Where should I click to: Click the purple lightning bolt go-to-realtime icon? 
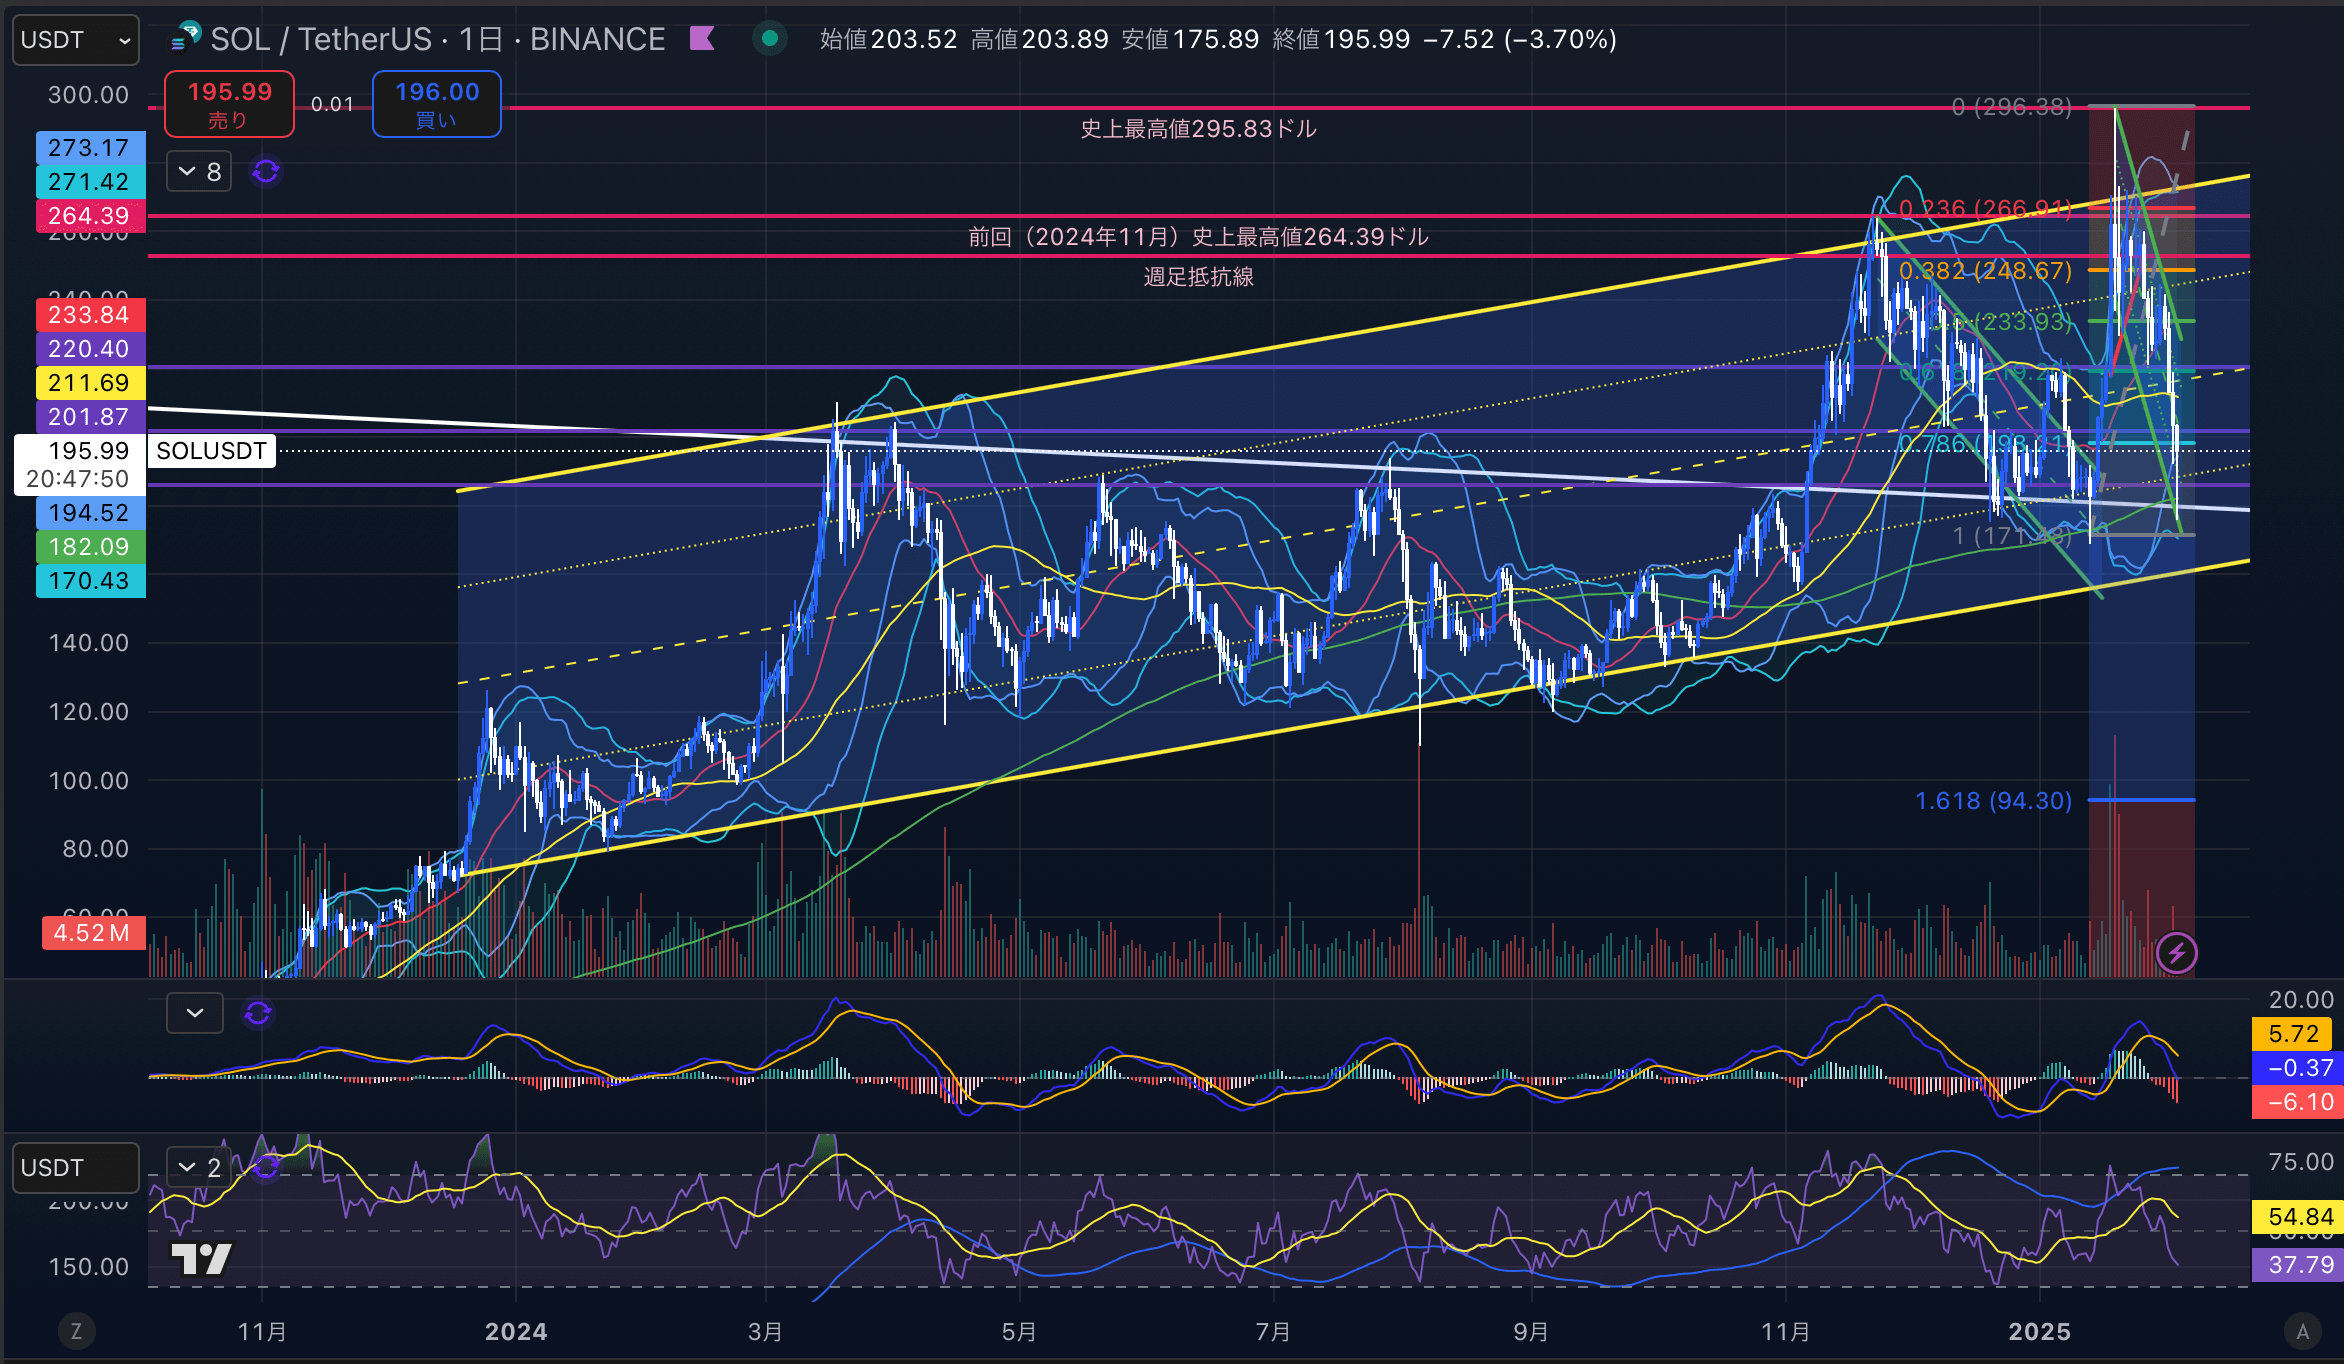pyautogui.click(x=2177, y=953)
